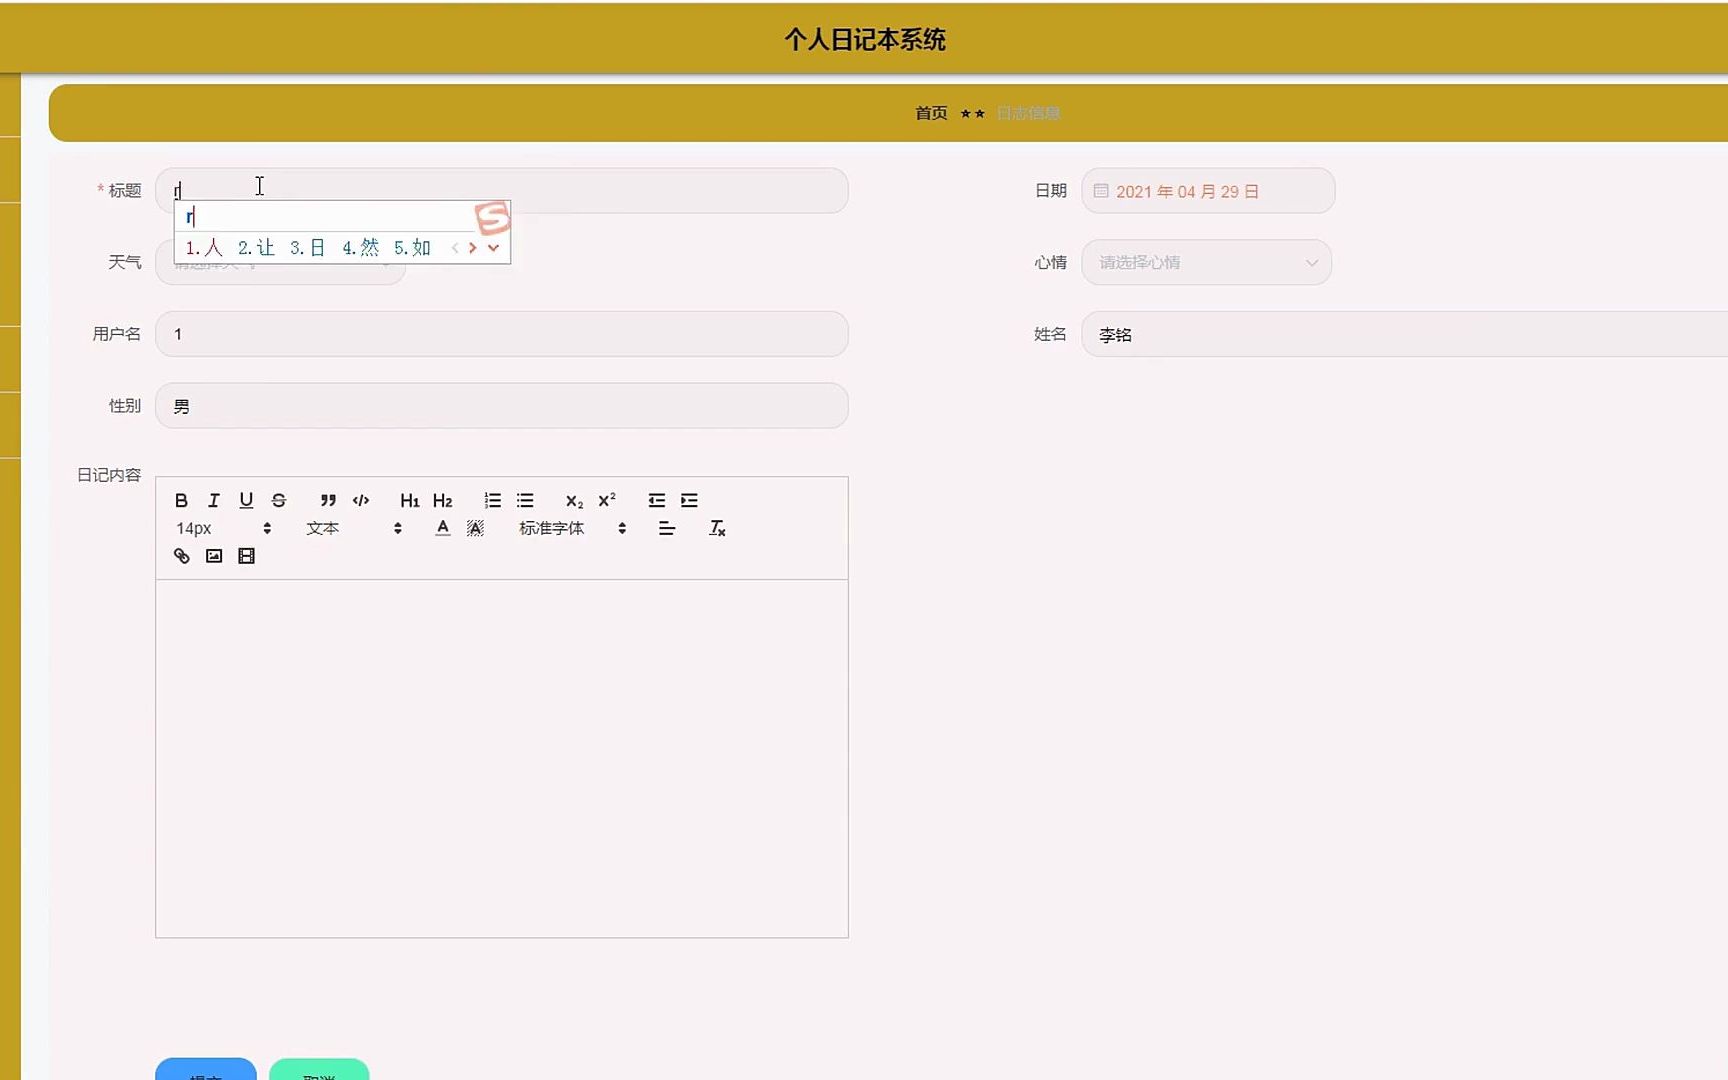Screen dimensions: 1728x1080
Task: Click the green cancel button at bottom
Action: point(319,1069)
